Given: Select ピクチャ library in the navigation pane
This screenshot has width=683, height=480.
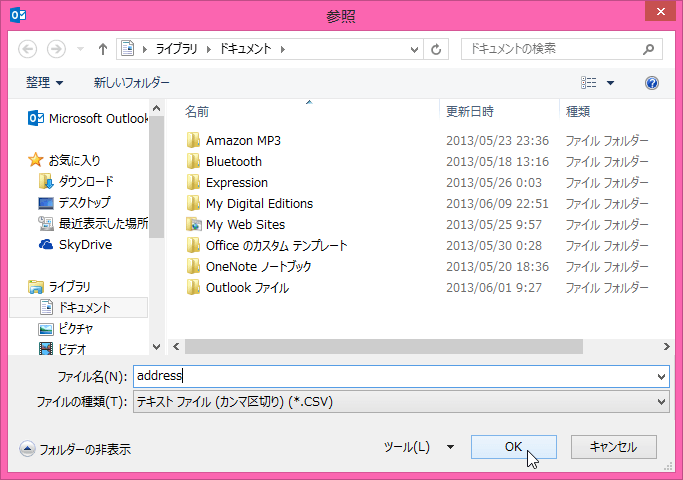Looking at the screenshot, I should 66,328.
